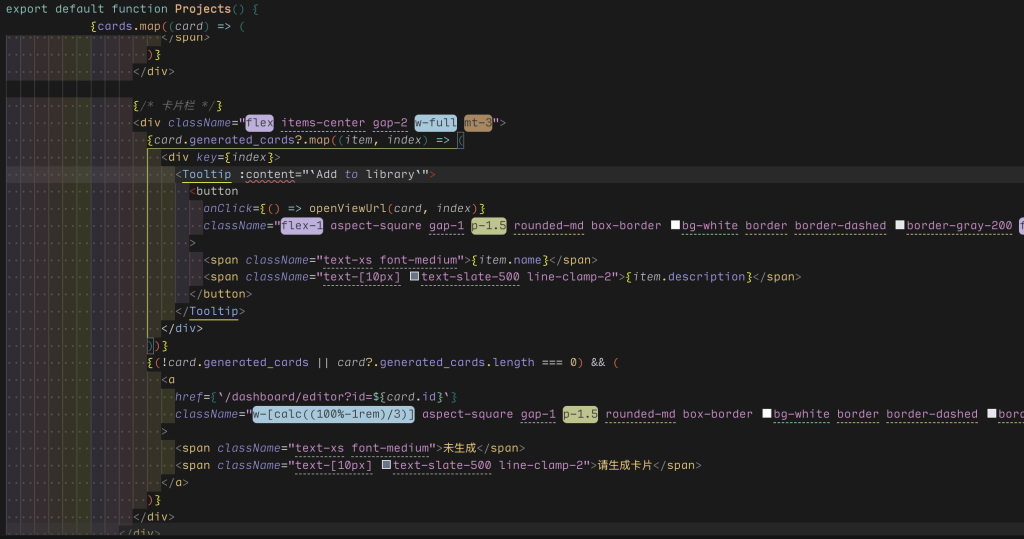Click the openViewUrl function call

coord(345,208)
